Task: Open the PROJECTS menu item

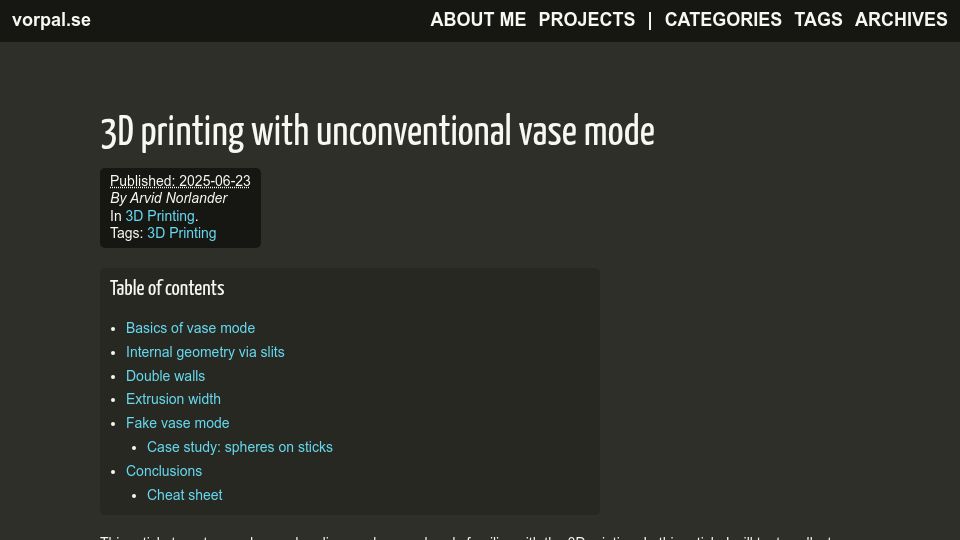Action: coord(587,20)
